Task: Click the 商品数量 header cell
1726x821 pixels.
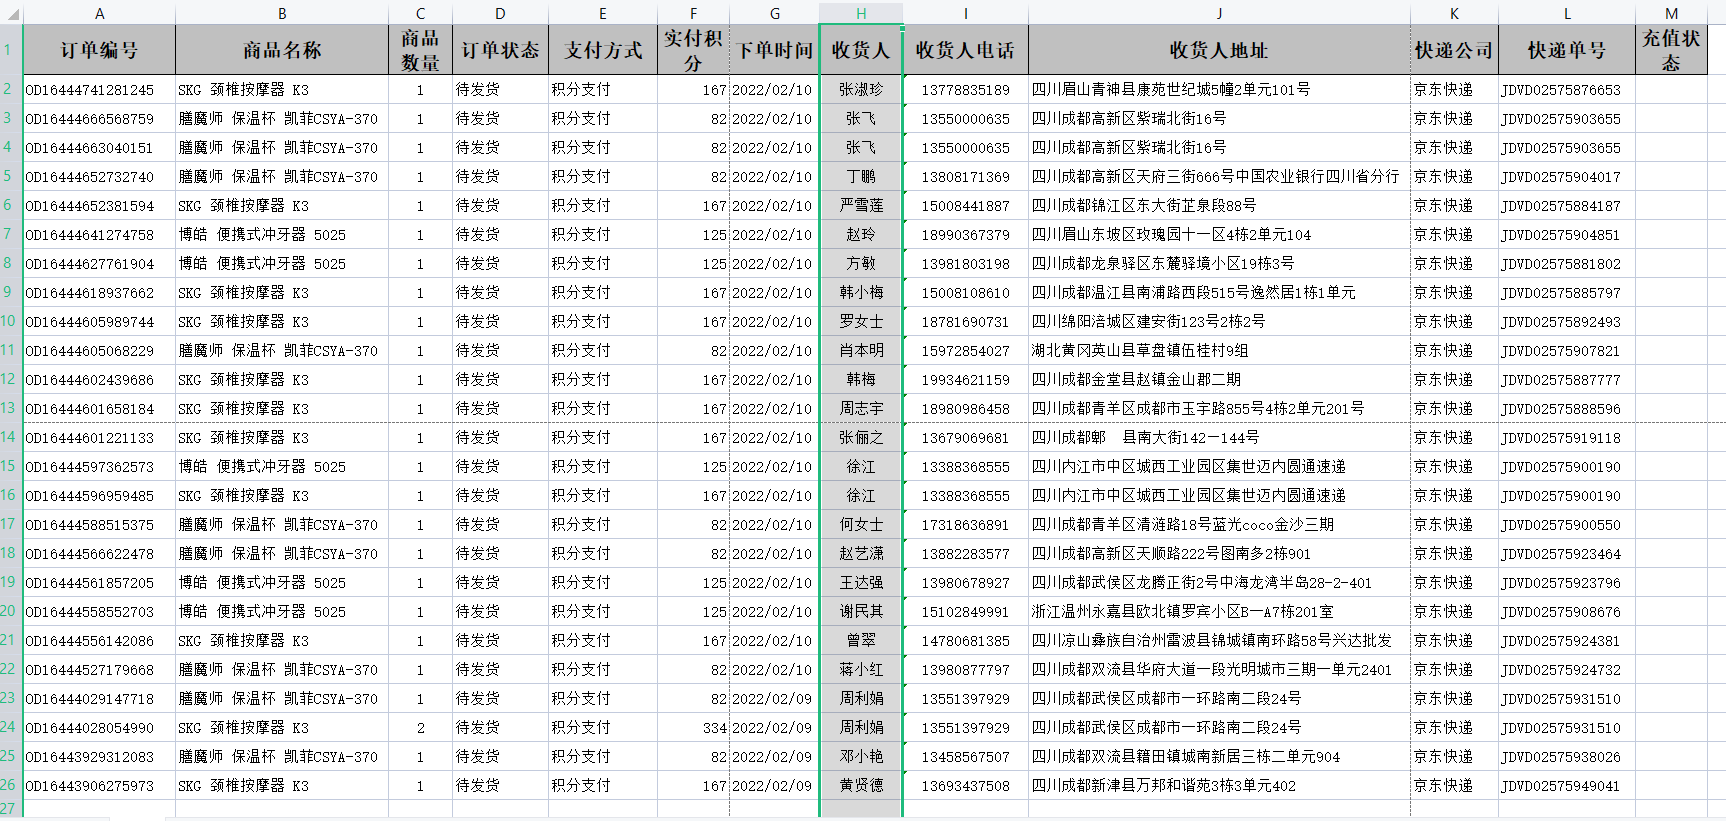Action: pos(420,50)
